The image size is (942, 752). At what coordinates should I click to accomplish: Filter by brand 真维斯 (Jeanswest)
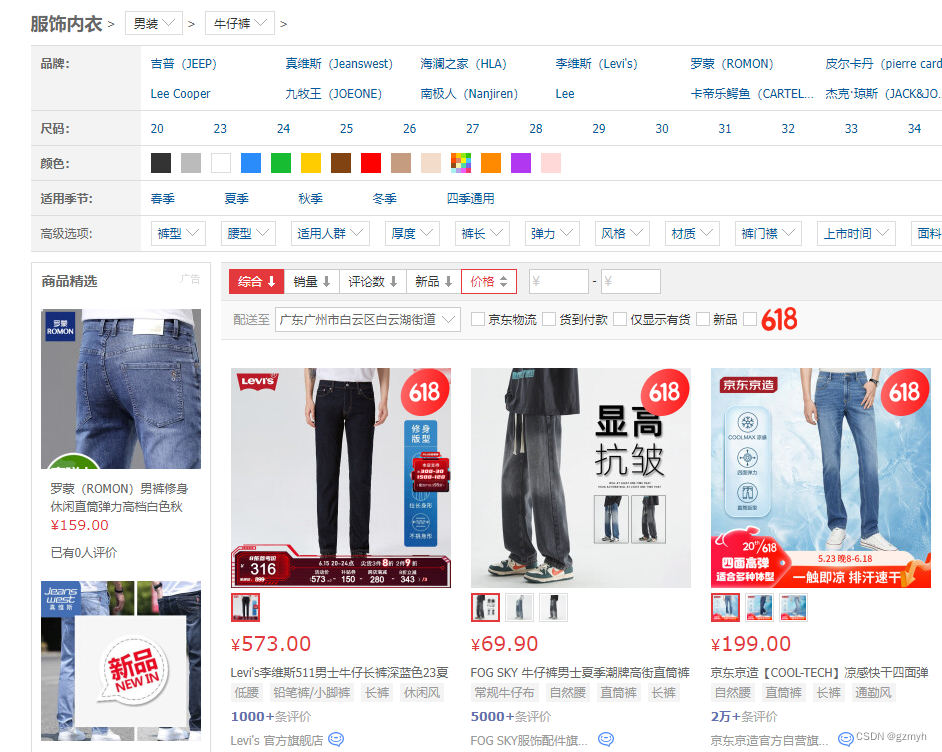click(339, 64)
